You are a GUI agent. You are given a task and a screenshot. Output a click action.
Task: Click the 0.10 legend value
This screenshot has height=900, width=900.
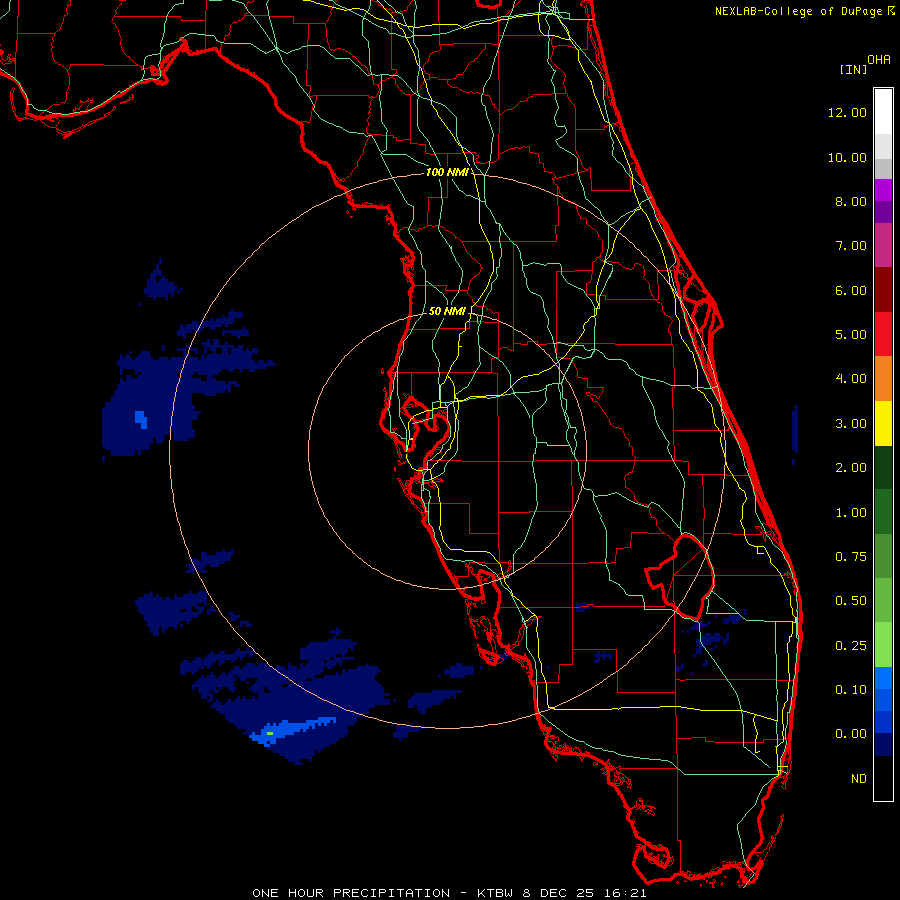point(851,690)
